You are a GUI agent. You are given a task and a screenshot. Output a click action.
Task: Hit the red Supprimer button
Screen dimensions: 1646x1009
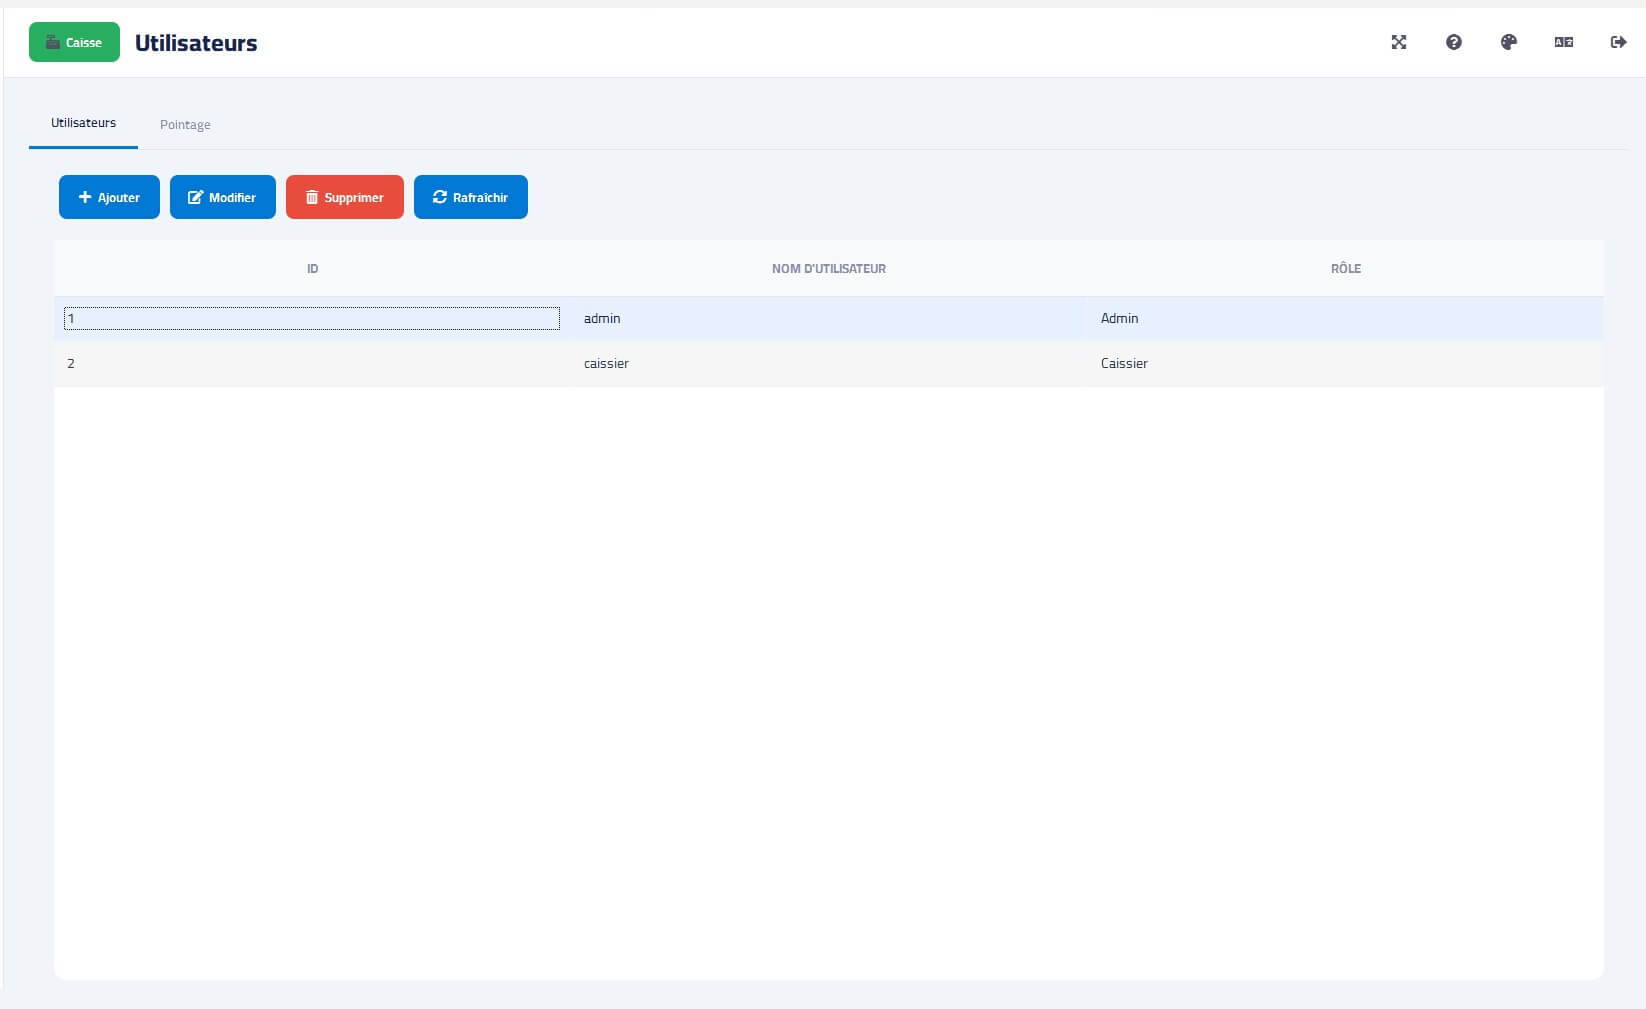tap(344, 197)
